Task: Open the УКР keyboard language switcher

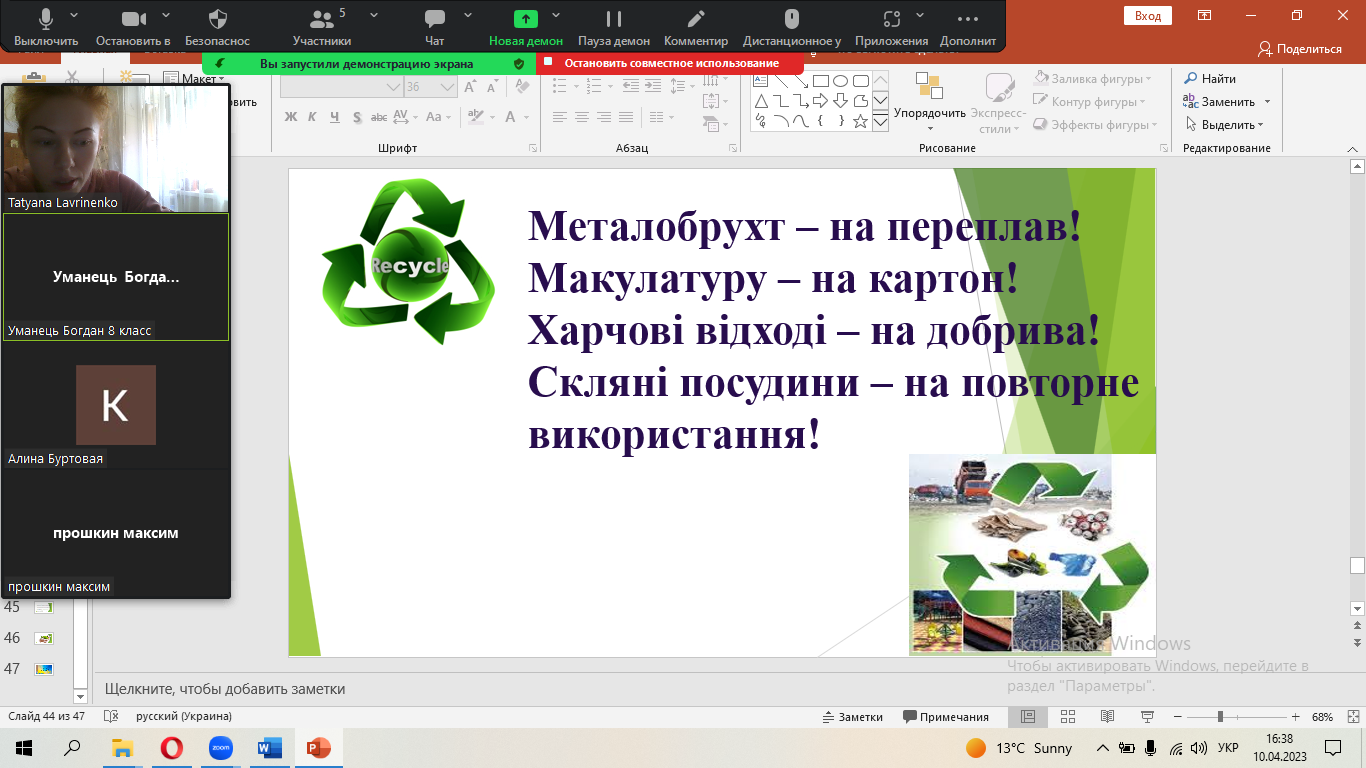Action: [1229, 748]
